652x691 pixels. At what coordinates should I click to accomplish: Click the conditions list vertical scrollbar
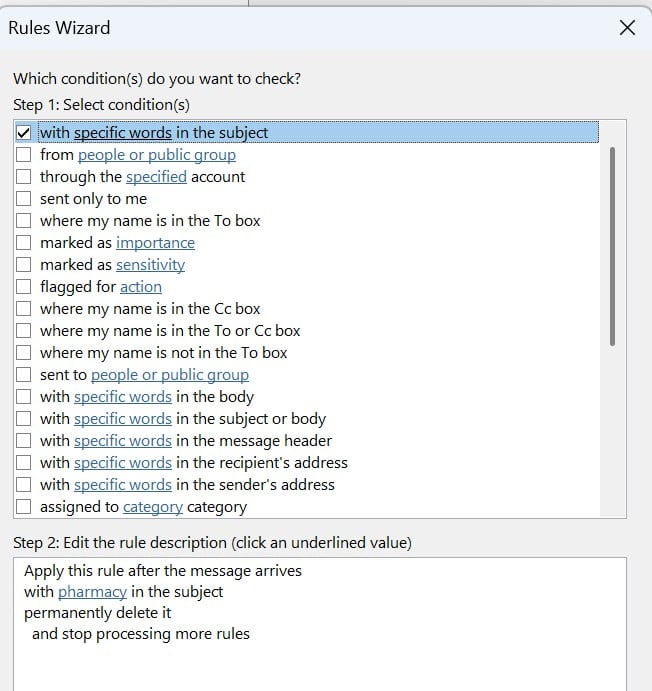tap(612, 246)
